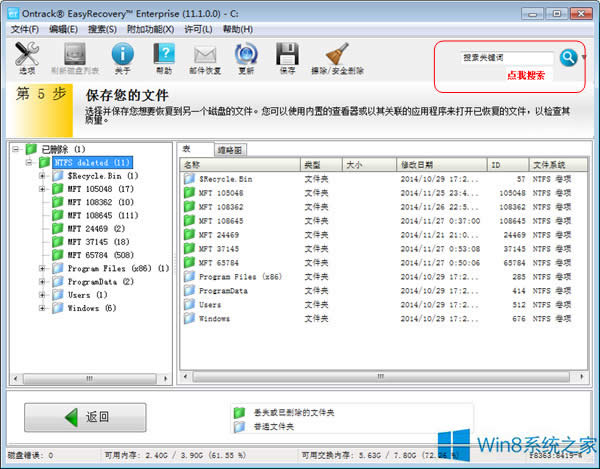Switch to the 缩略图 (Thumbnails) tab
This screenshot has height=469, width=600.
point(229,149)
